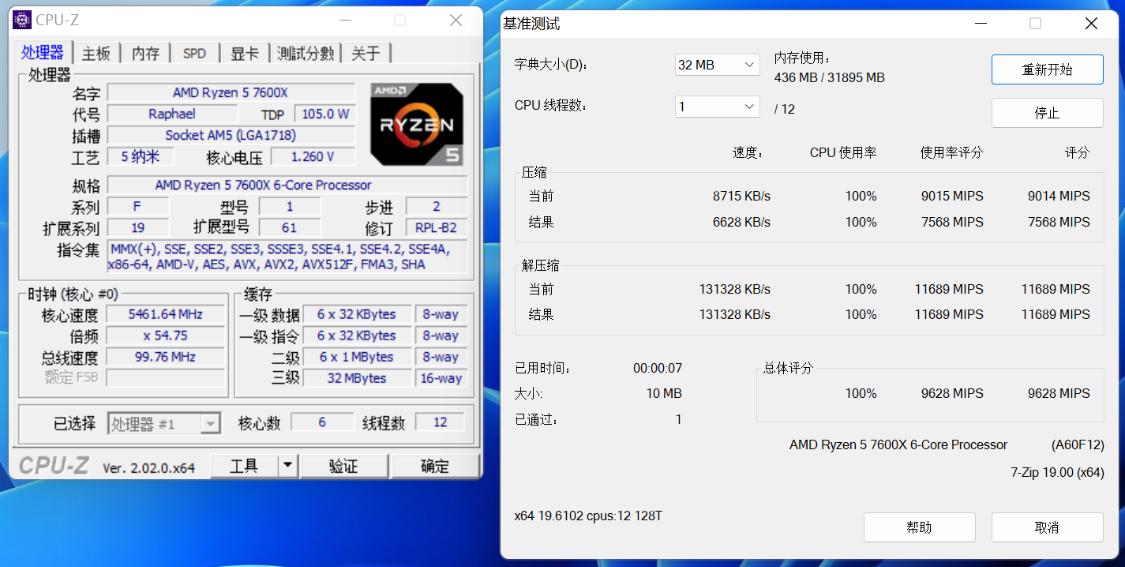Click the CPU-Z app icon in title bar
This screenshot has height=567, width=1125.
(22, 19)
